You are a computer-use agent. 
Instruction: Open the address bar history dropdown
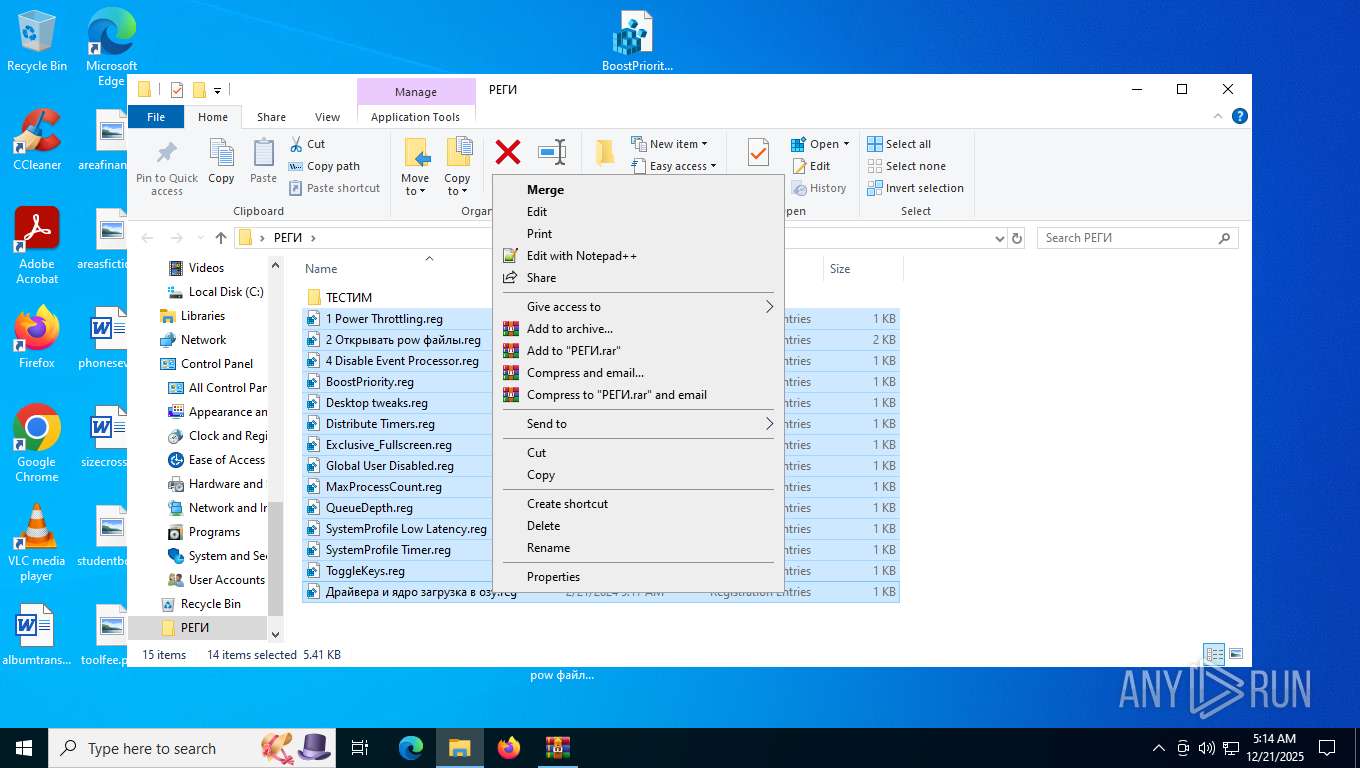coord(999,238)
